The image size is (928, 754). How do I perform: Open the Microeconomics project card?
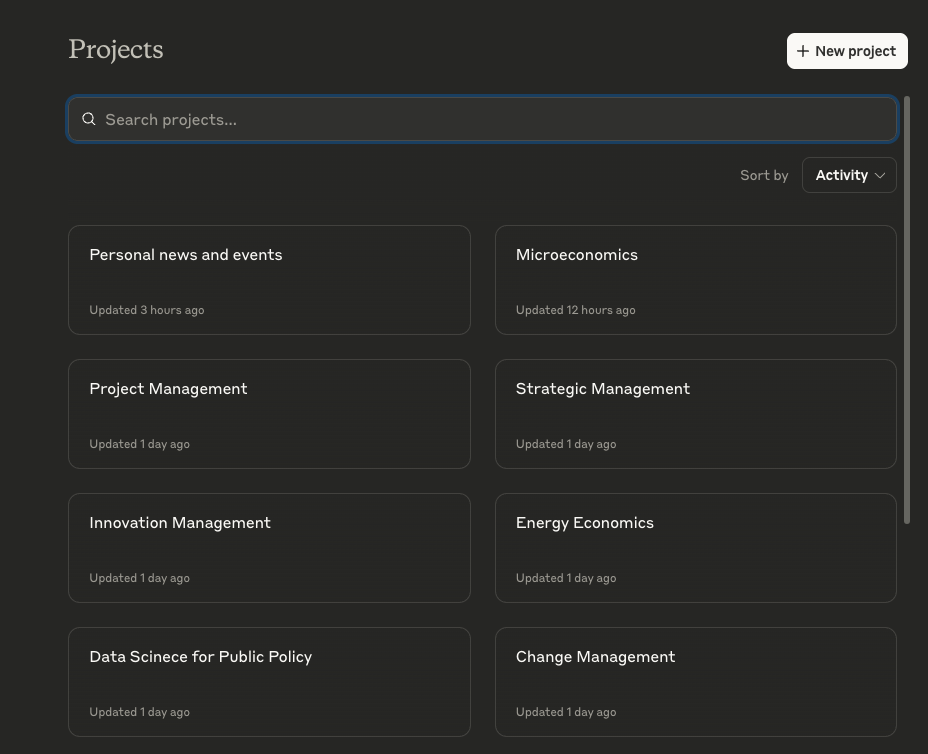point(695,280)
